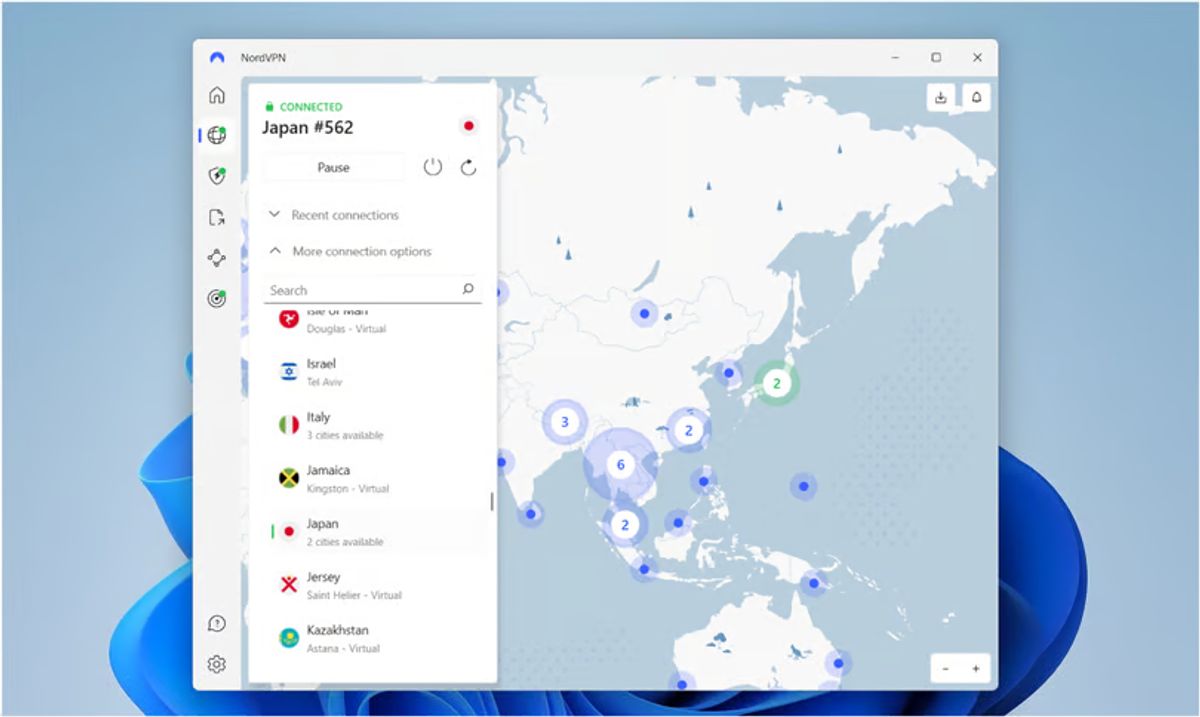Select Japan from country list
The width and height of the screenshot is (1200, 717).
point(372,532)
